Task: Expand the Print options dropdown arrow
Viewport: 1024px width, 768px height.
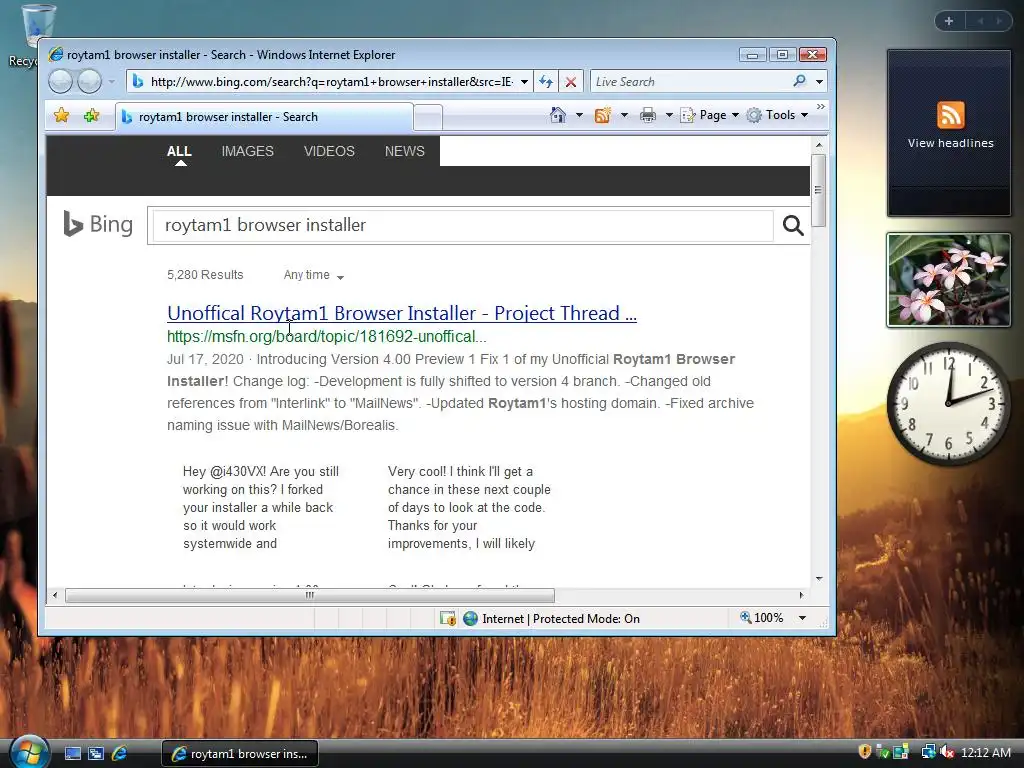Action: [669, 115]
